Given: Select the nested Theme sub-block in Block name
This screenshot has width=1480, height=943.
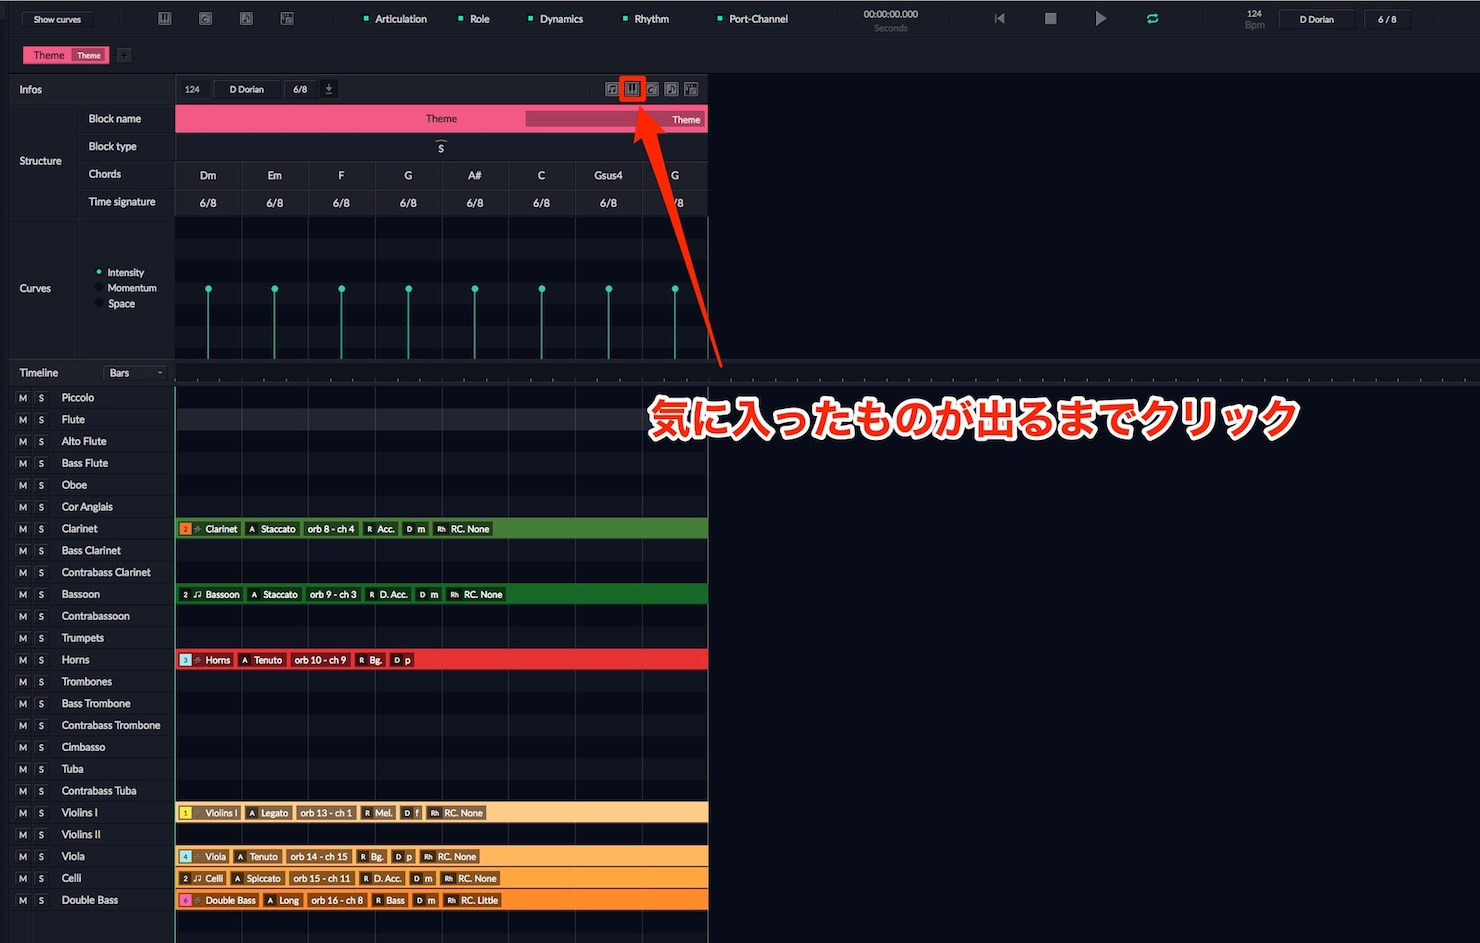Looking at the screenshot, I should click(616, 119).
